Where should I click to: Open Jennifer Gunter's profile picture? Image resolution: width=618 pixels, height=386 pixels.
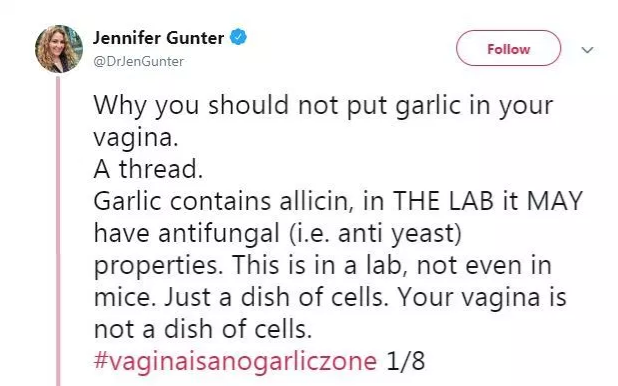click(x=59, y=49)
